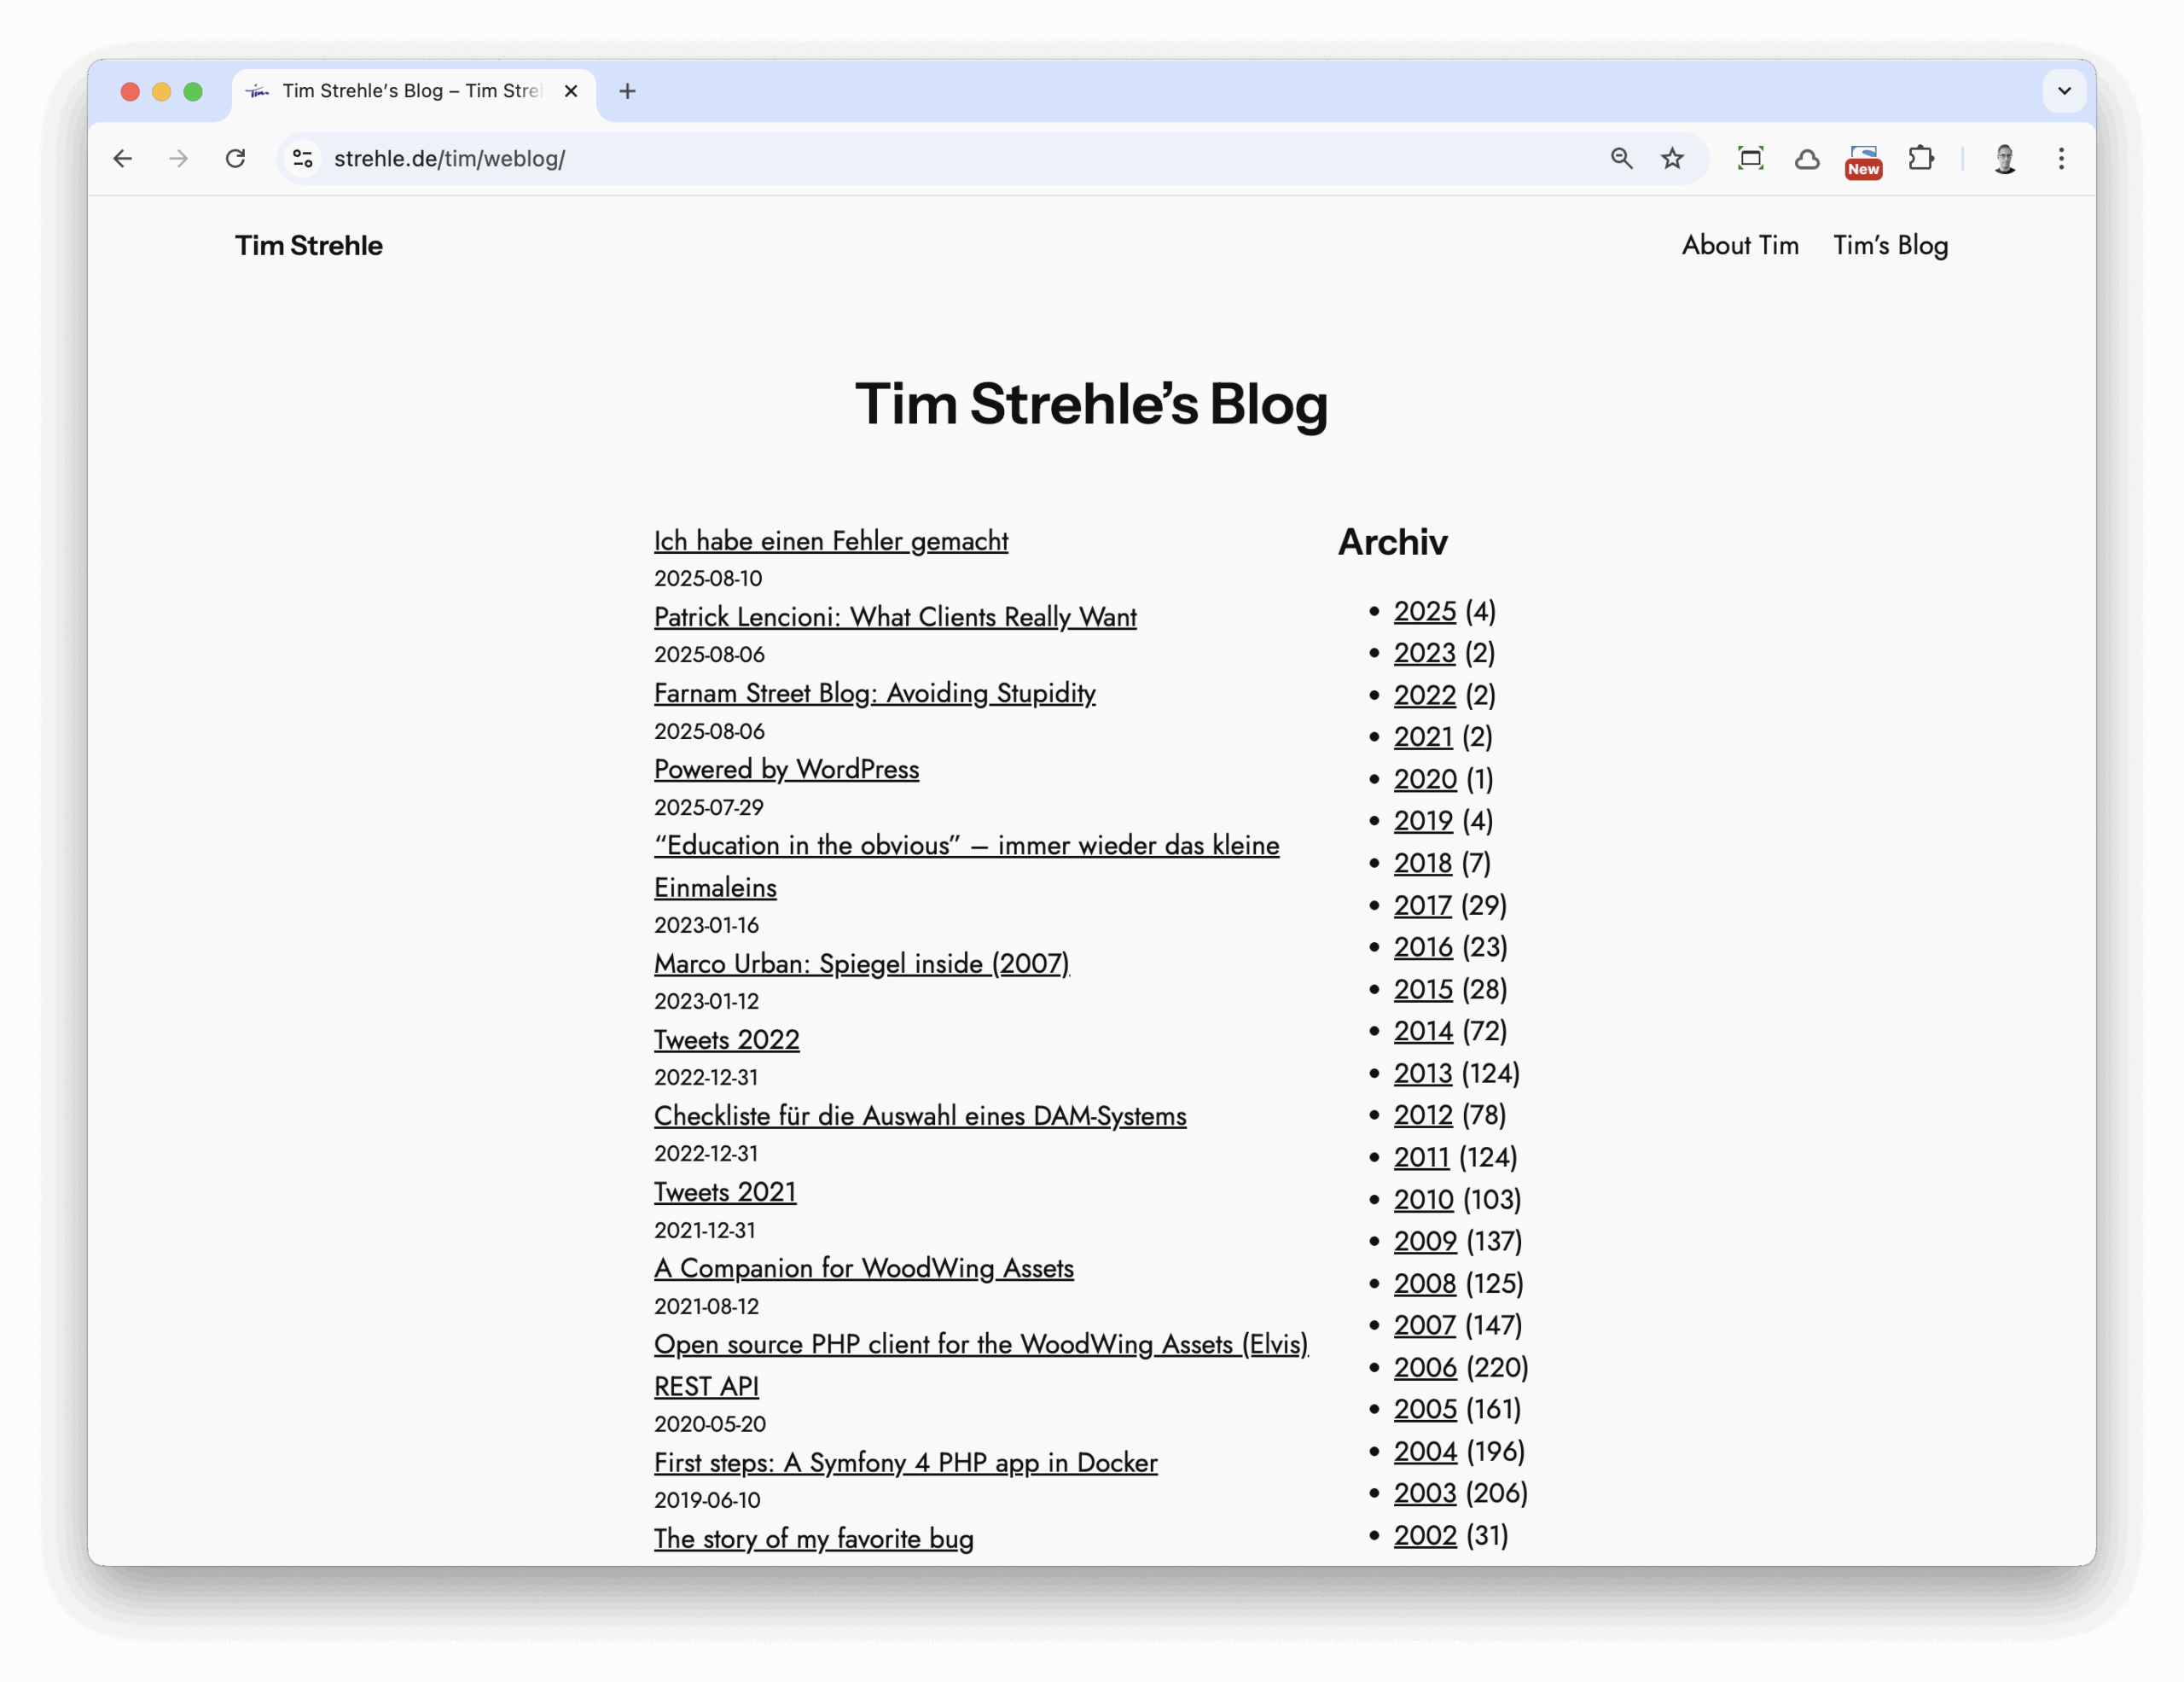This screenshot has width=2184, height=1682.
Task: Open Patrick Lencioni: What Clients Really Want
Action: coord(895,617)
